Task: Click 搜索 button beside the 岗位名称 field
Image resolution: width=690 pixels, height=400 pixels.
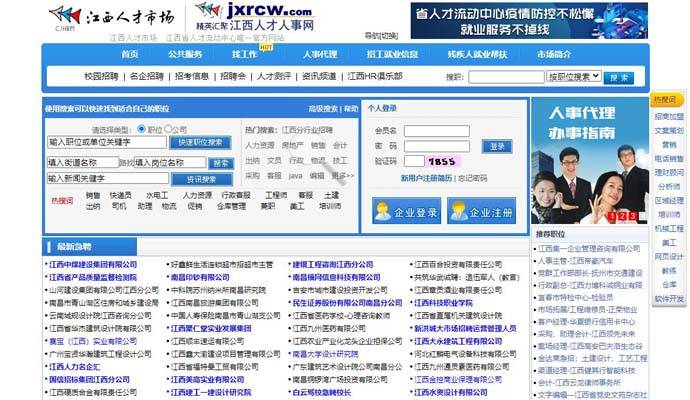Action: pyautogui.click(x=221, y=164)
